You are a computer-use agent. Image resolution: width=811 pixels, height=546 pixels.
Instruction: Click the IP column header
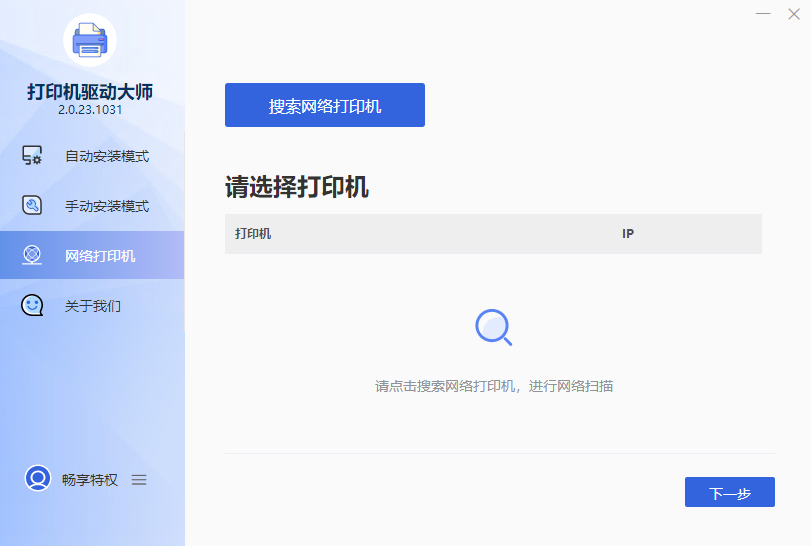click(x=628, y=234)
